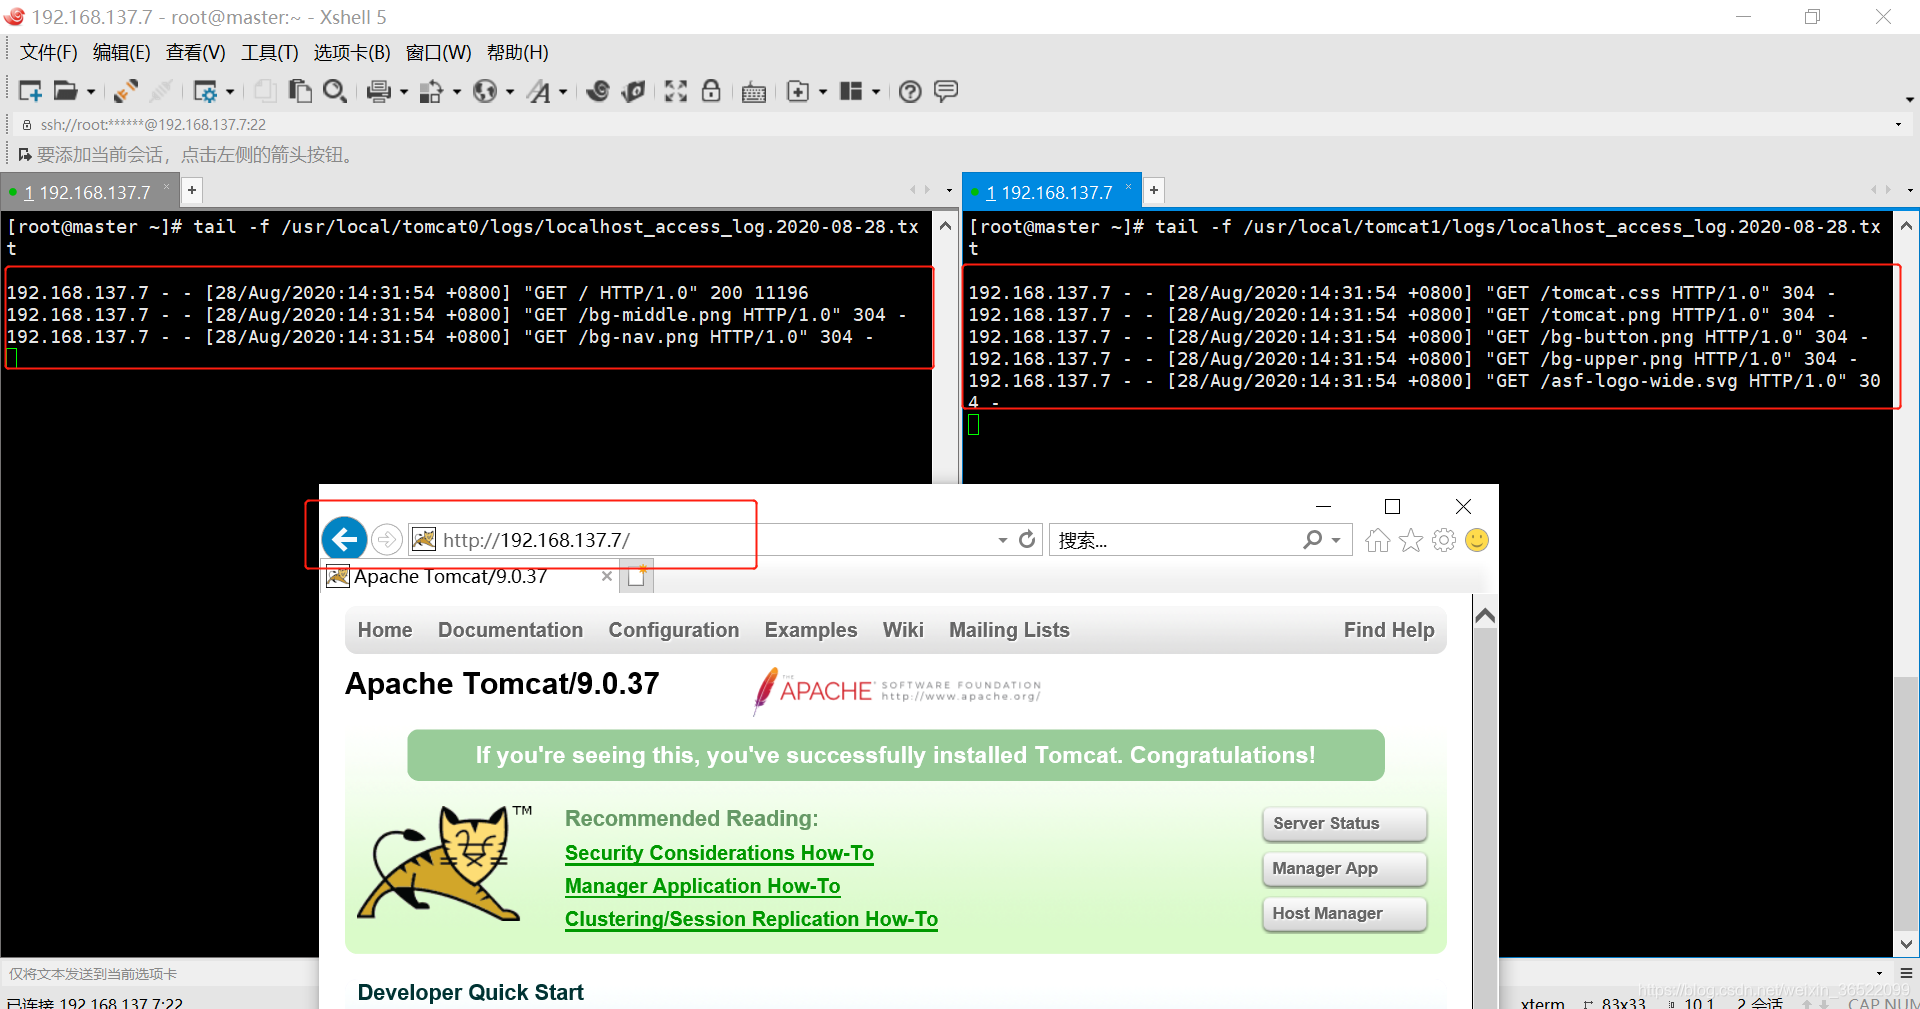Expand Encoding globe dropdown arrow
The image size is (1920, 1009).
(510, 92)
